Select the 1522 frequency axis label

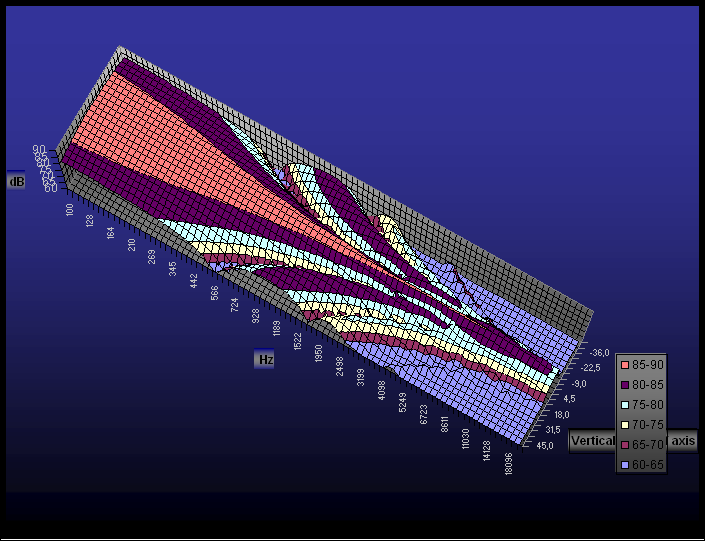(x=297, y=340)
